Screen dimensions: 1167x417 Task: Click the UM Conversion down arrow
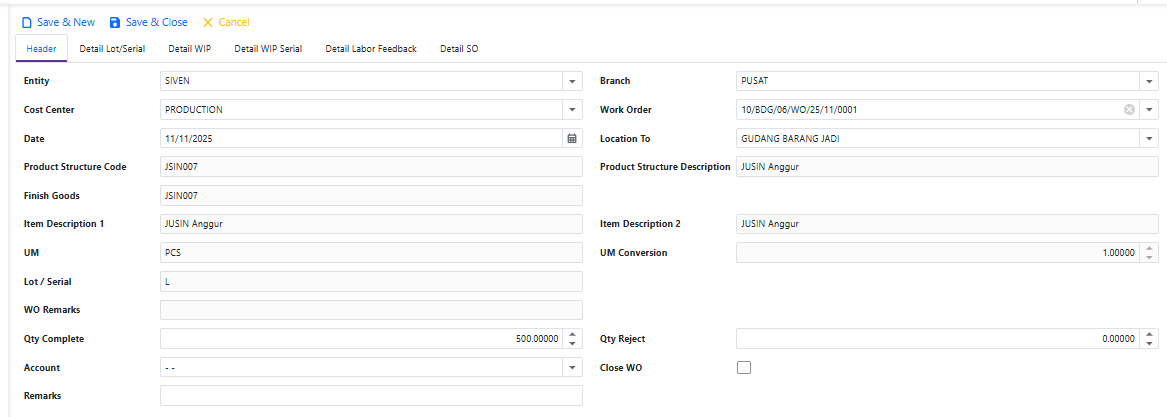(x=1149, y=257)
